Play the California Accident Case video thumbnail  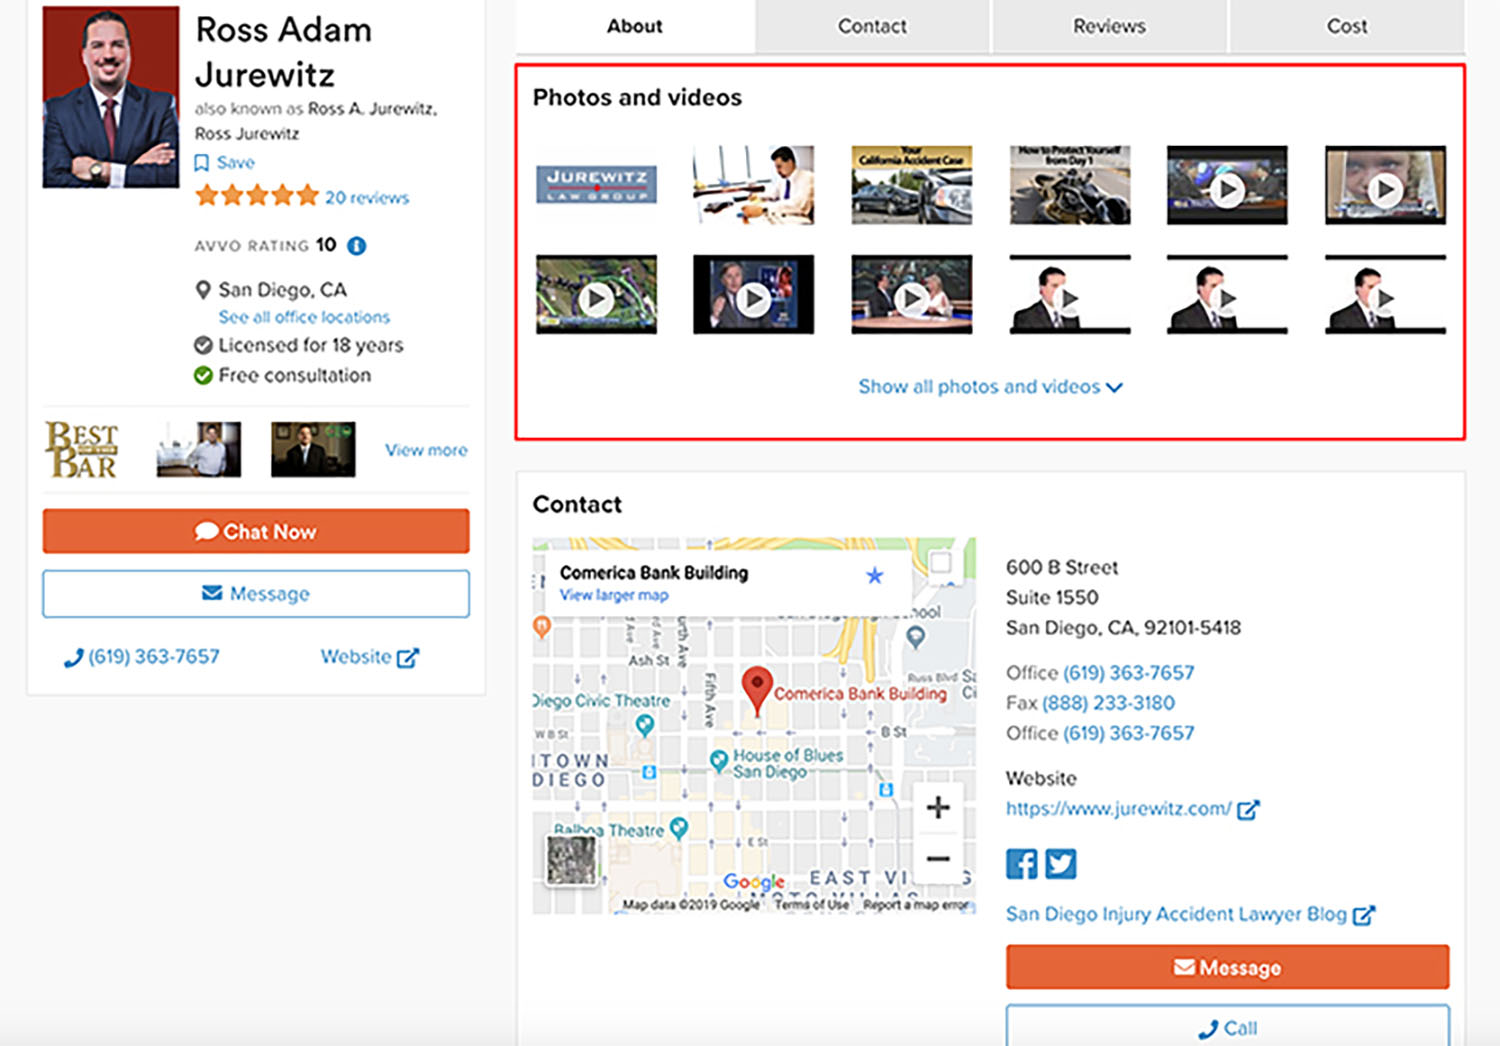911,185
